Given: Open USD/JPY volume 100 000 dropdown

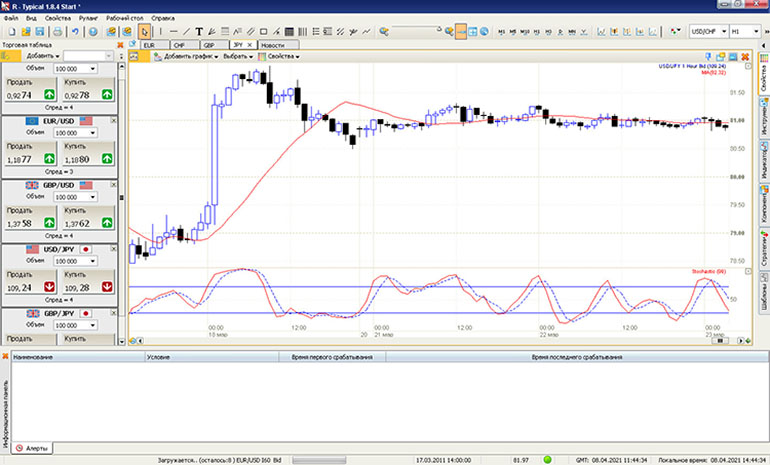Looking at the screenshot, I should coord(92,261).
